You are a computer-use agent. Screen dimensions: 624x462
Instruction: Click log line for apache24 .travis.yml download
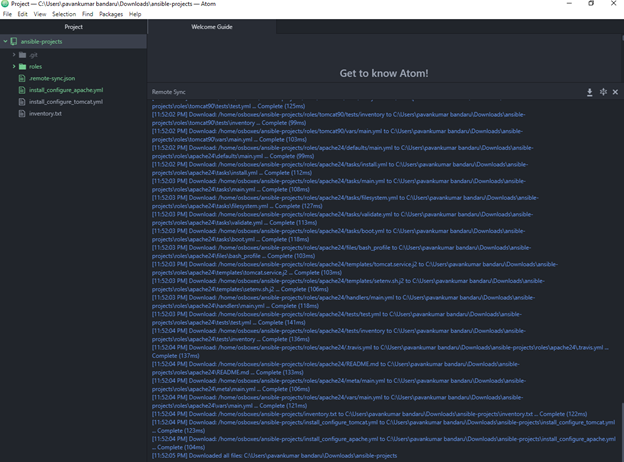click(380, 351)
